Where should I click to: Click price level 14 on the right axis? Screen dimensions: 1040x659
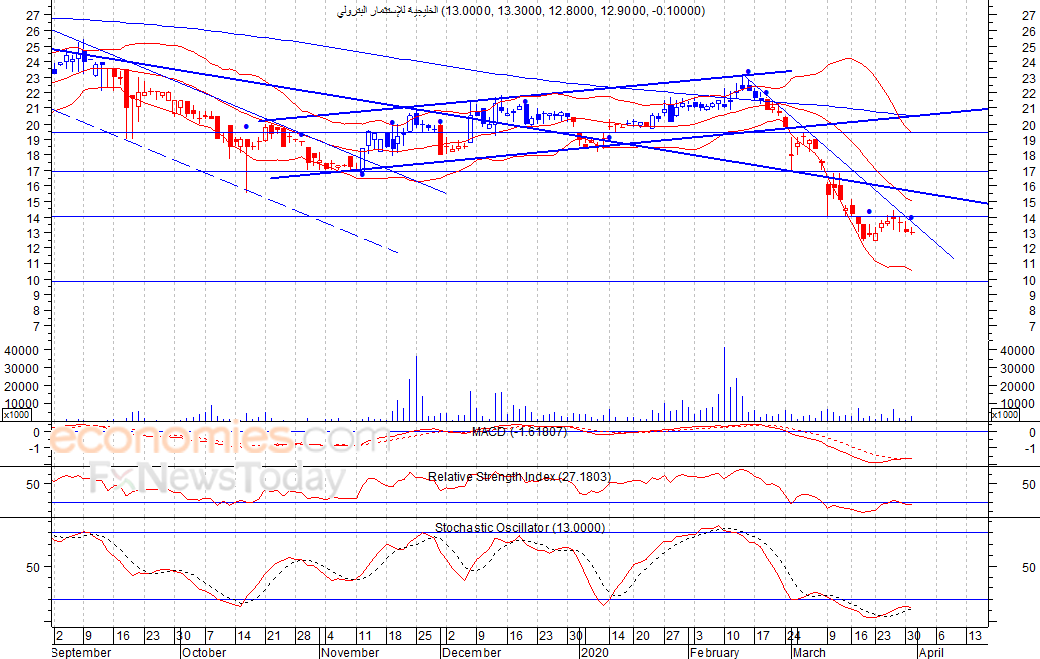[1029, 219]
